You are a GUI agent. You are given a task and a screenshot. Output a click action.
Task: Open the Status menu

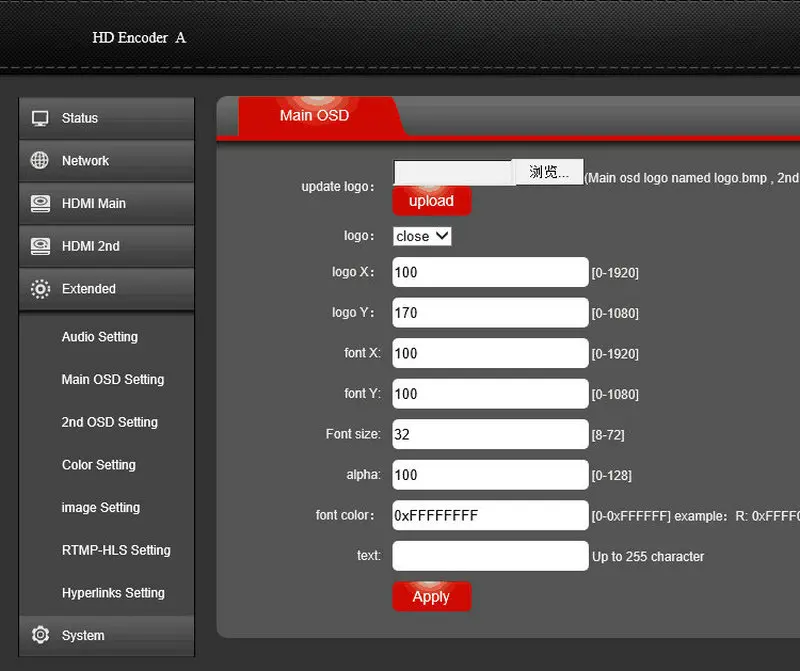(106, 118)
